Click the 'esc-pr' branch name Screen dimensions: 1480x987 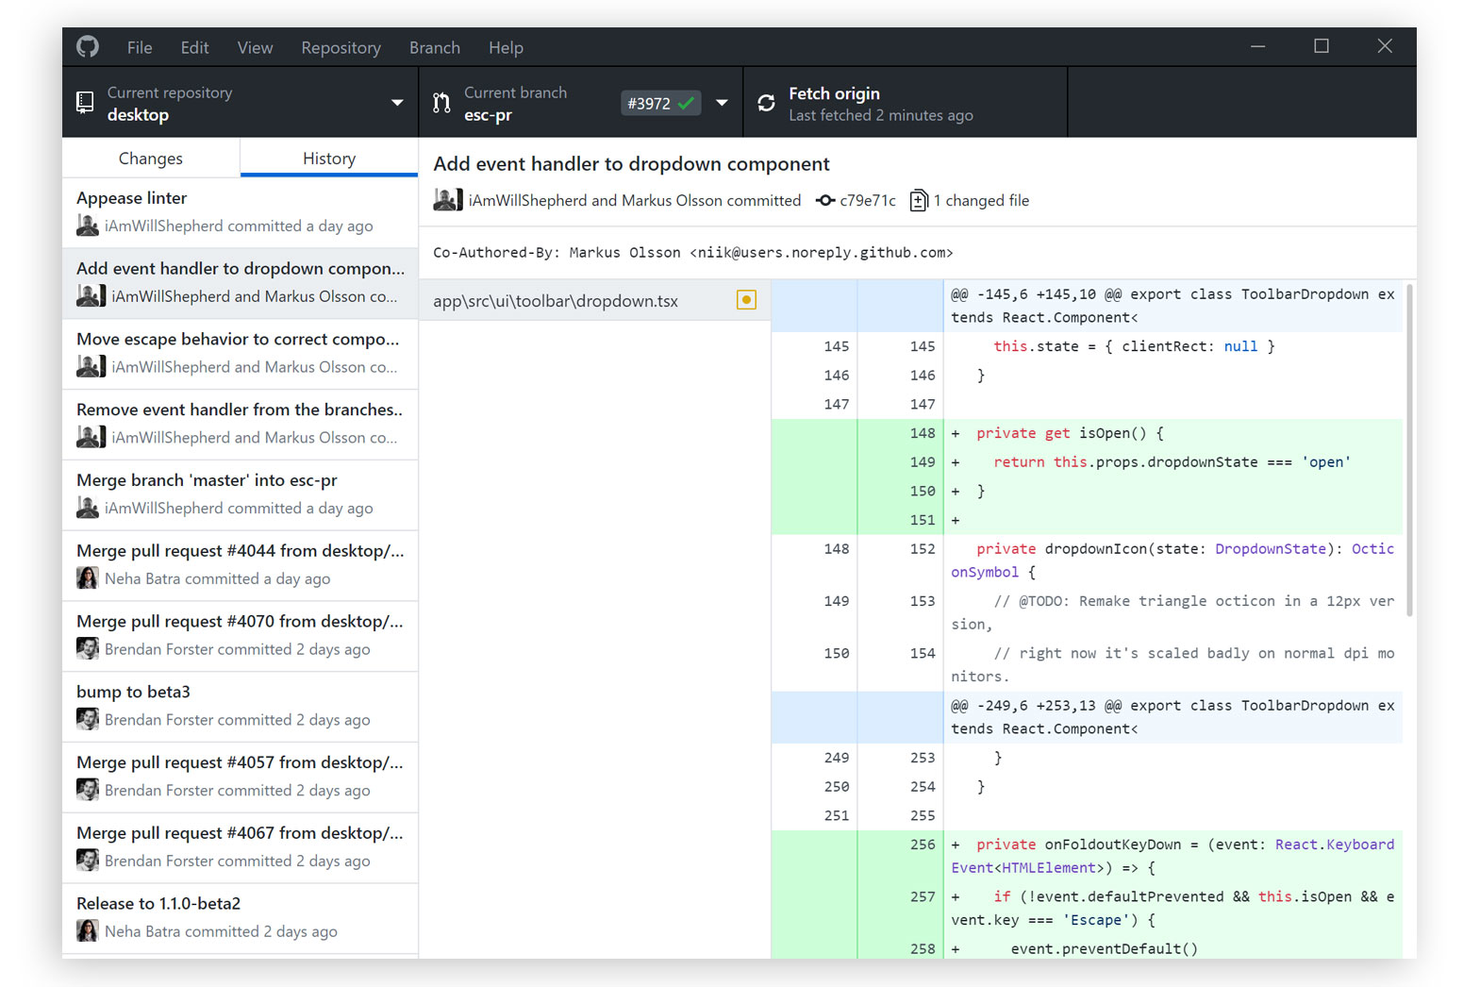pyautogui.click(x=488, y=115)
